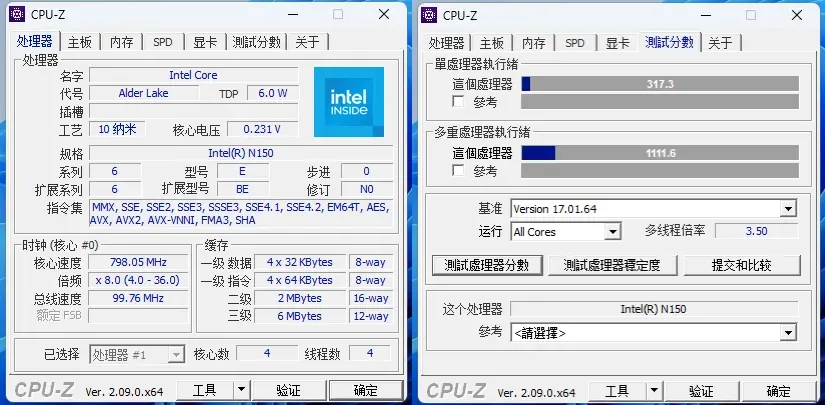Open the 參考 <請選擇> processor dropdown
825x405 pixels.
pyautogui.click(x=788, y=333)
